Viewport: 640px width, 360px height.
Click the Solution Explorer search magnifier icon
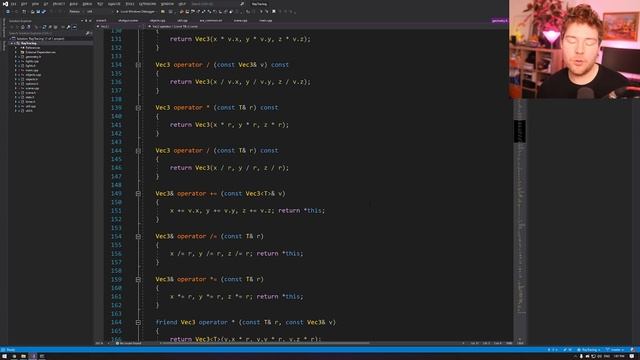(87, 33)
